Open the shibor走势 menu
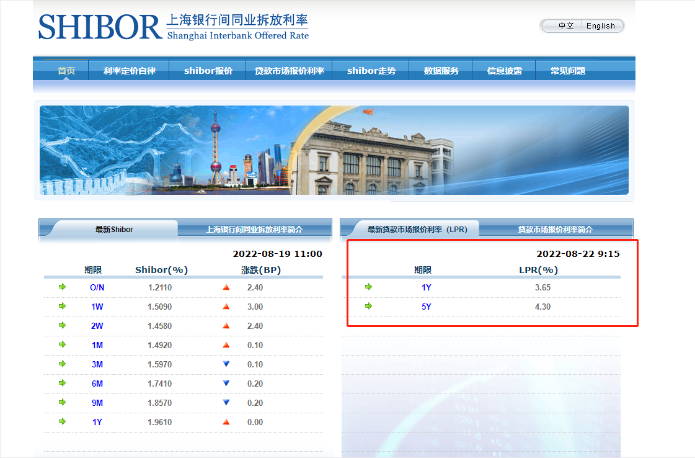 pos(371,70)
